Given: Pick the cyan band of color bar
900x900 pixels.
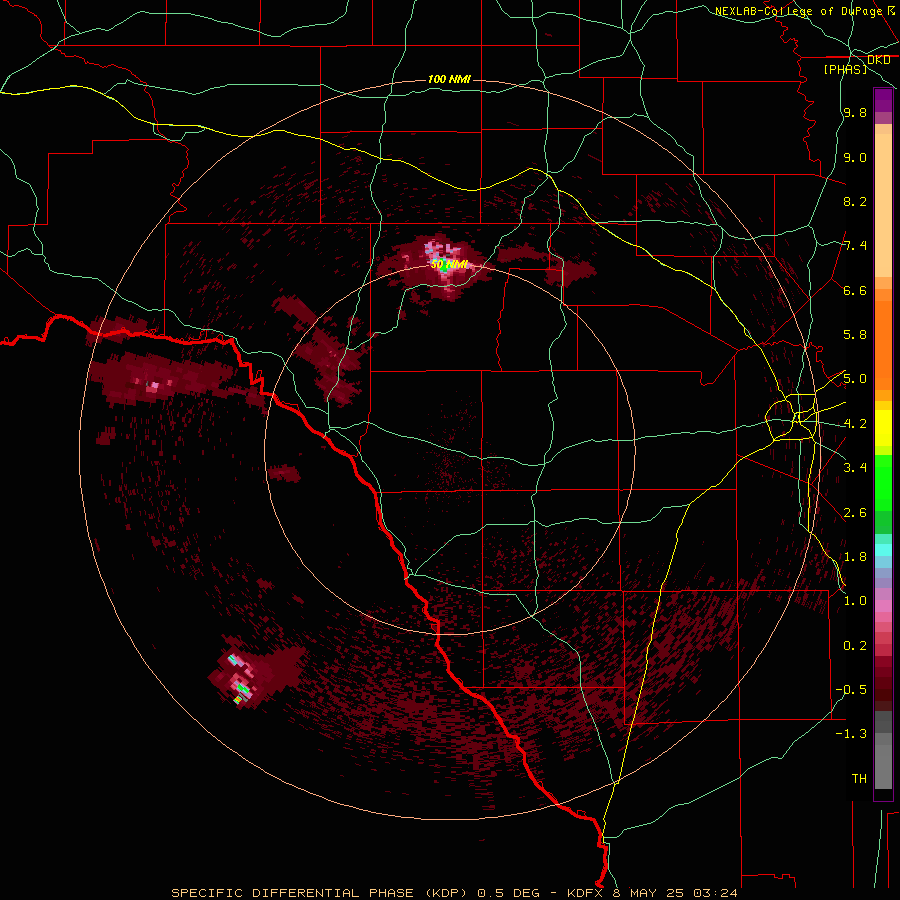Looking at the screenshot, I should (883, 549).
